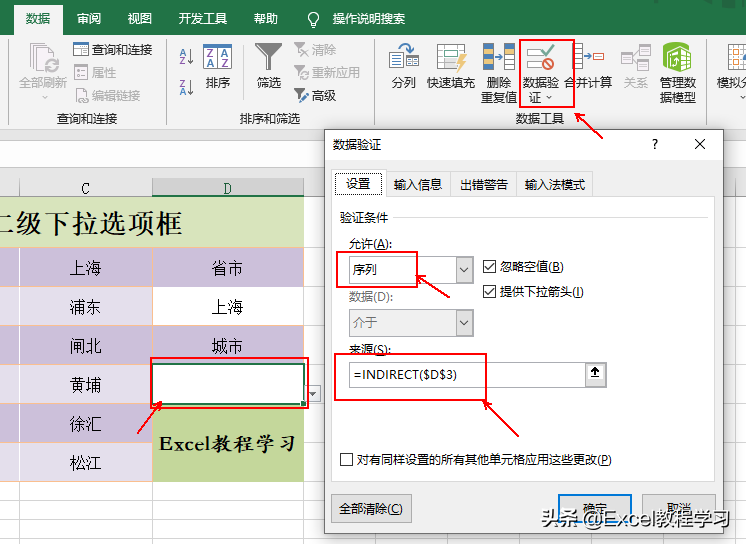Click the 模拟分析 what-if icon

tap(736, 57)
